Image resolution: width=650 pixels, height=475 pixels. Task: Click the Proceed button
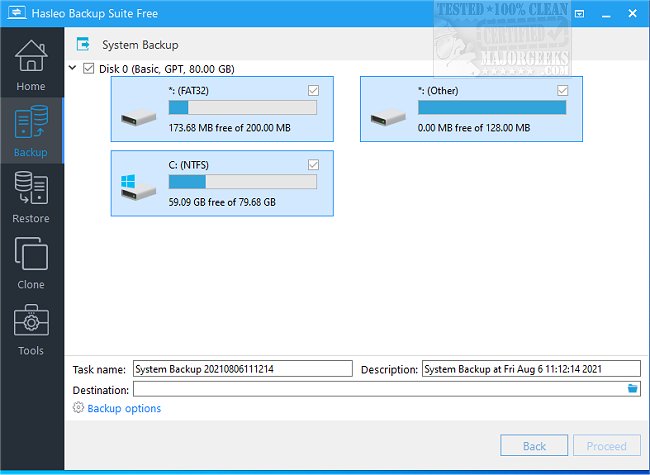(606, 446)
